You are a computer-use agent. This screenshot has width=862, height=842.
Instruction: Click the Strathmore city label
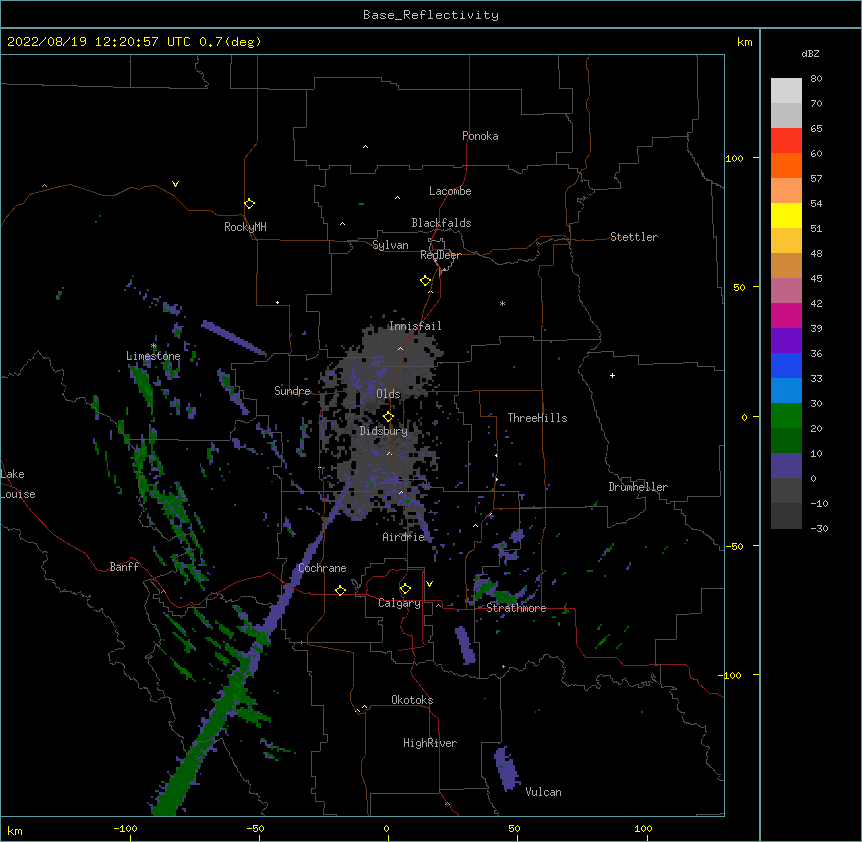click(x=516, y=608)
